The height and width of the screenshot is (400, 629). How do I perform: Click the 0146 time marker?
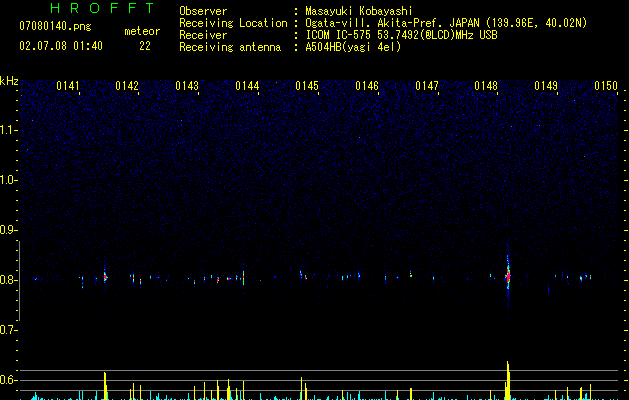[x=367, y=86]
